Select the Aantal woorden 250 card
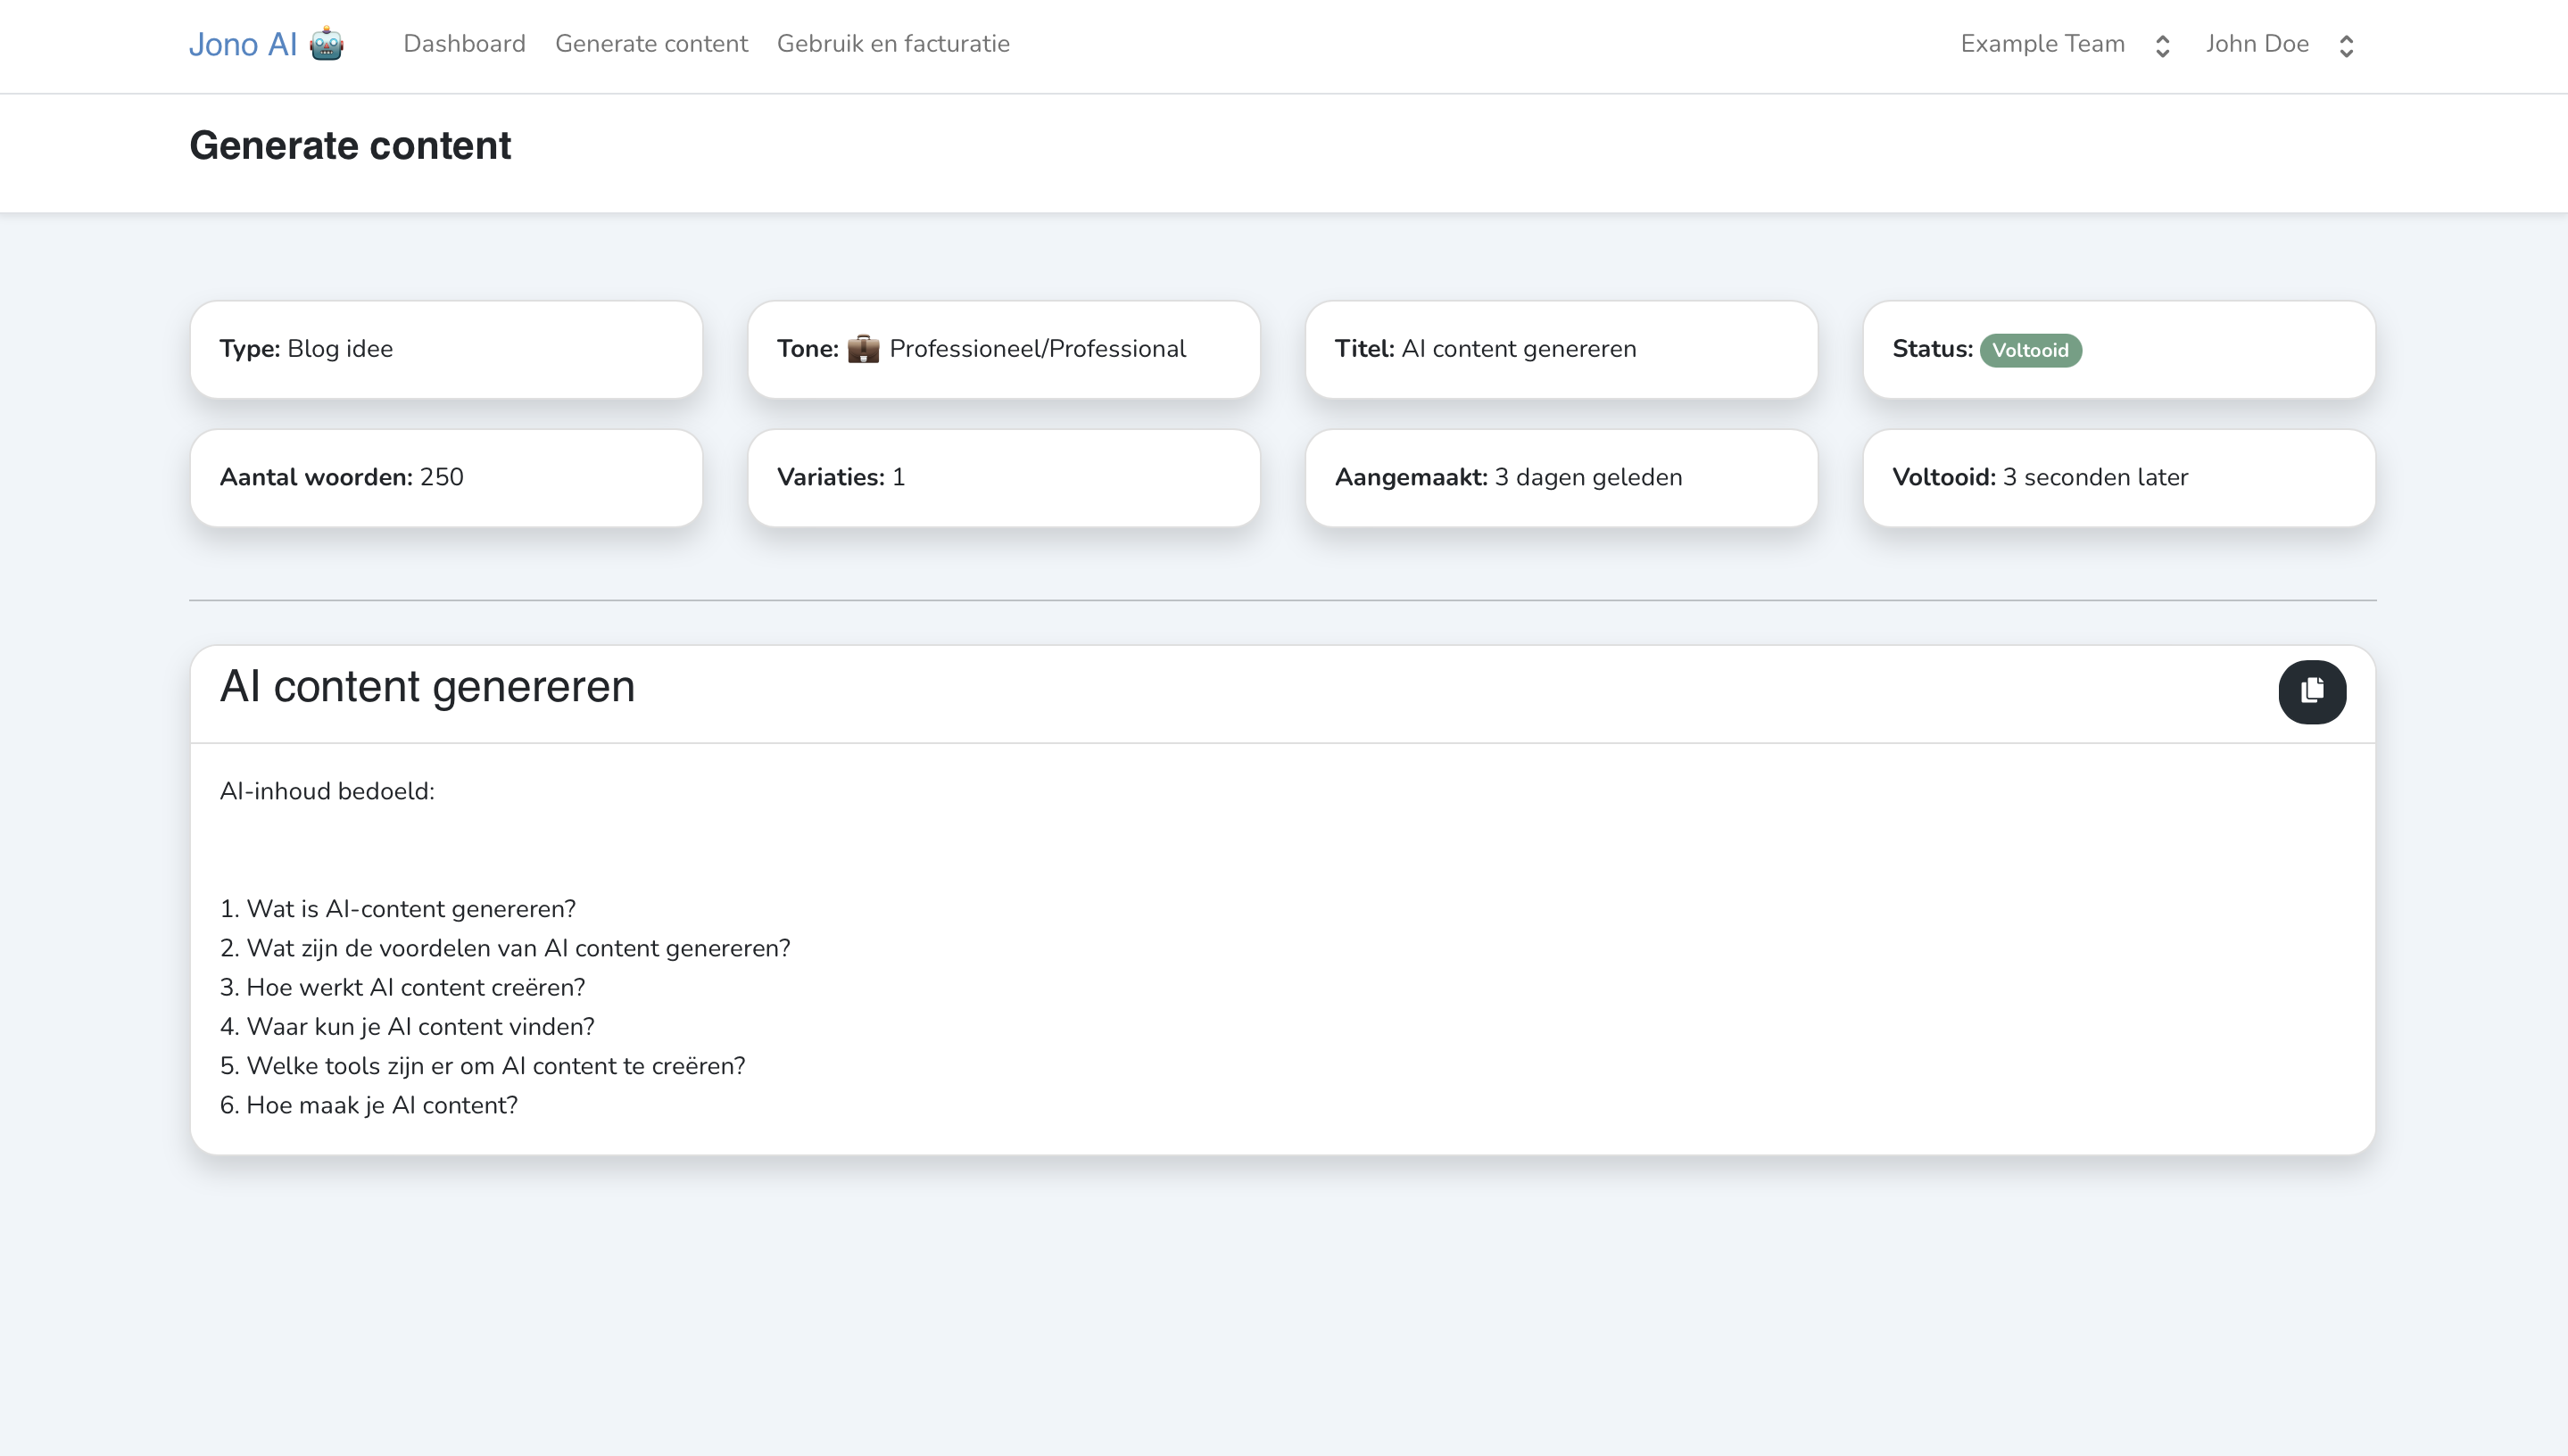The width and height of the screenshot is (2568, 1456). click(x=445, y=477)
